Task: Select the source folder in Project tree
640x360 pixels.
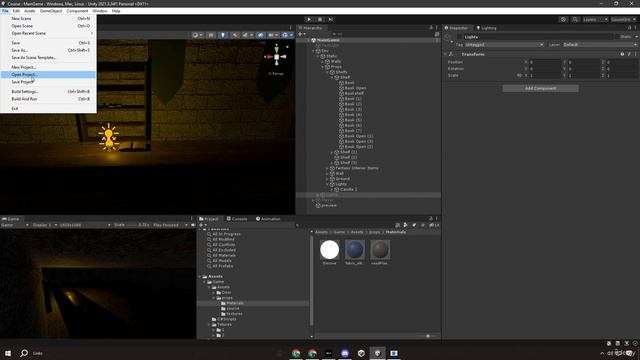Action: [233, 309]
